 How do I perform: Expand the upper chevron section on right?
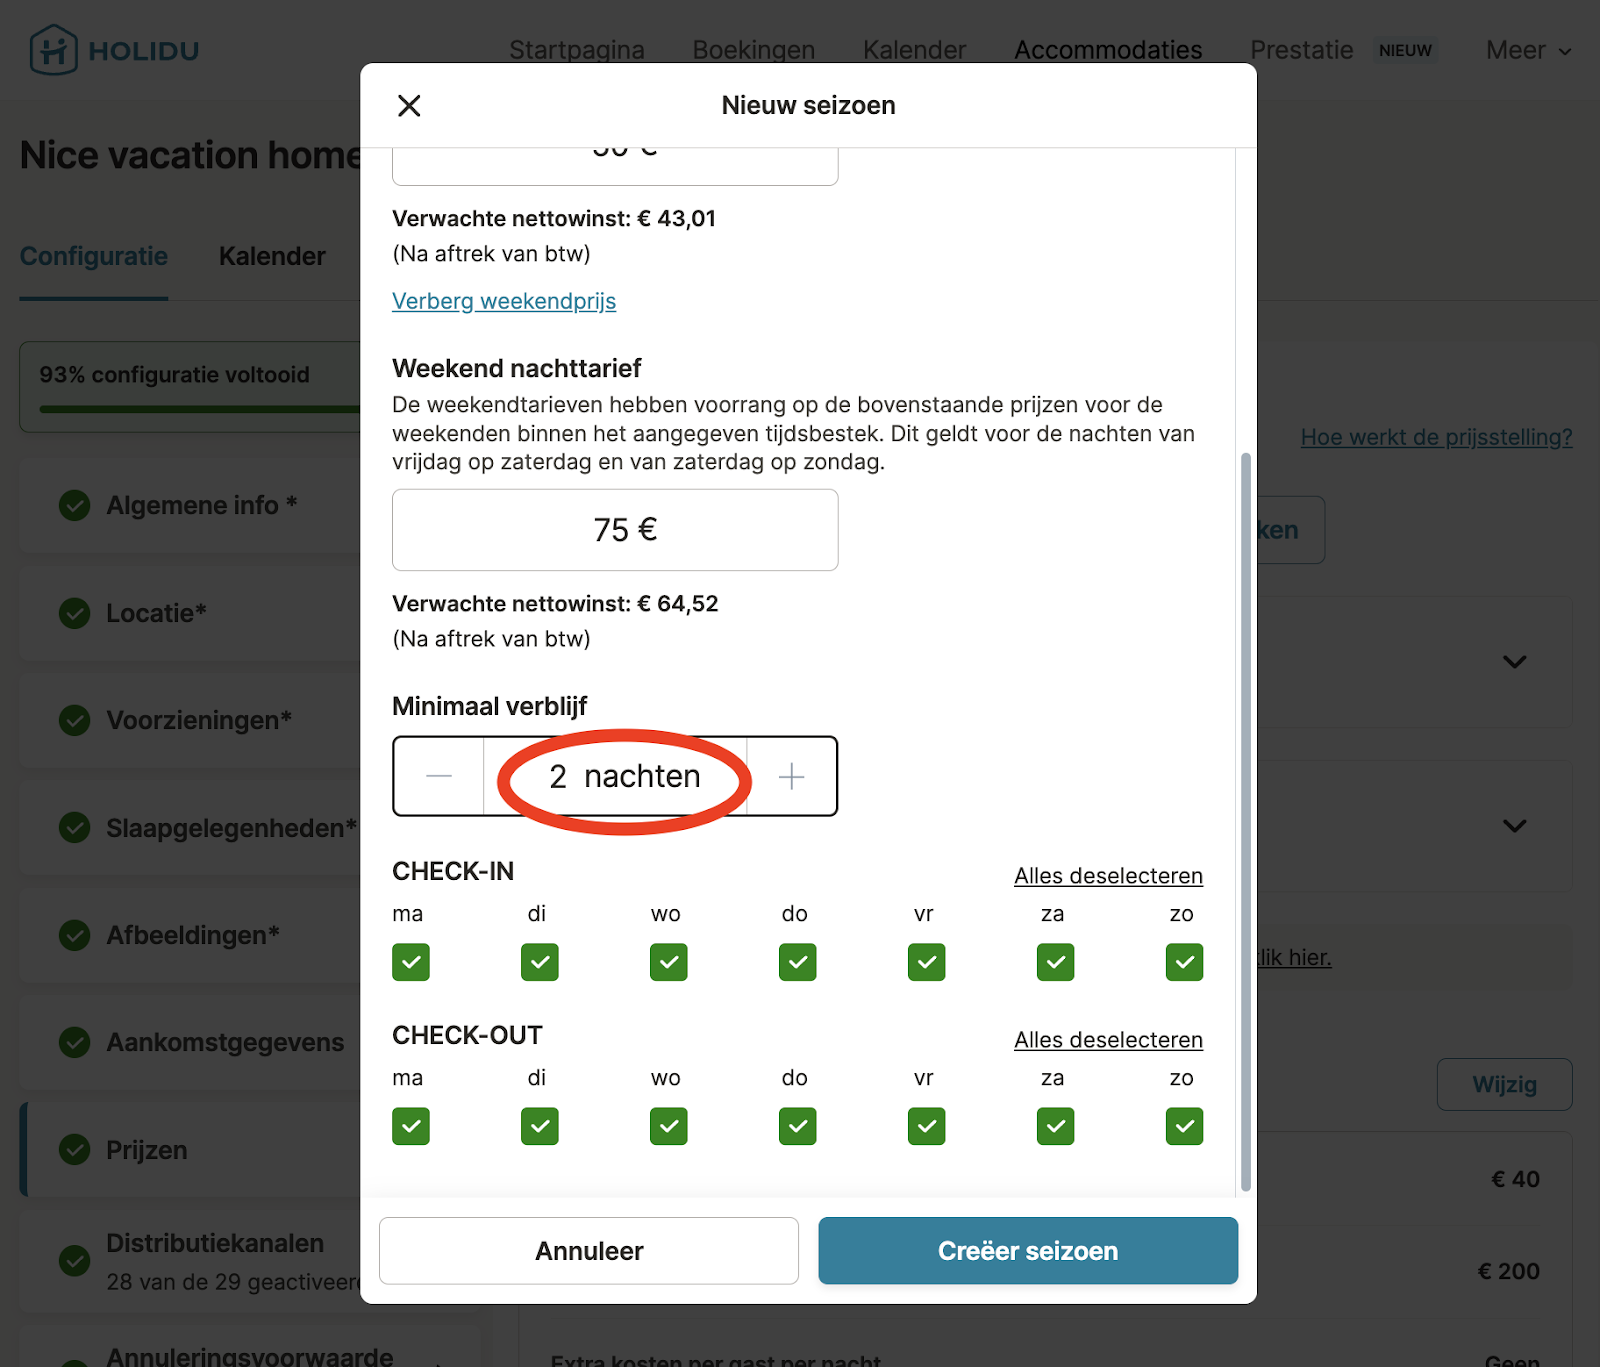tap(1515, 662)
